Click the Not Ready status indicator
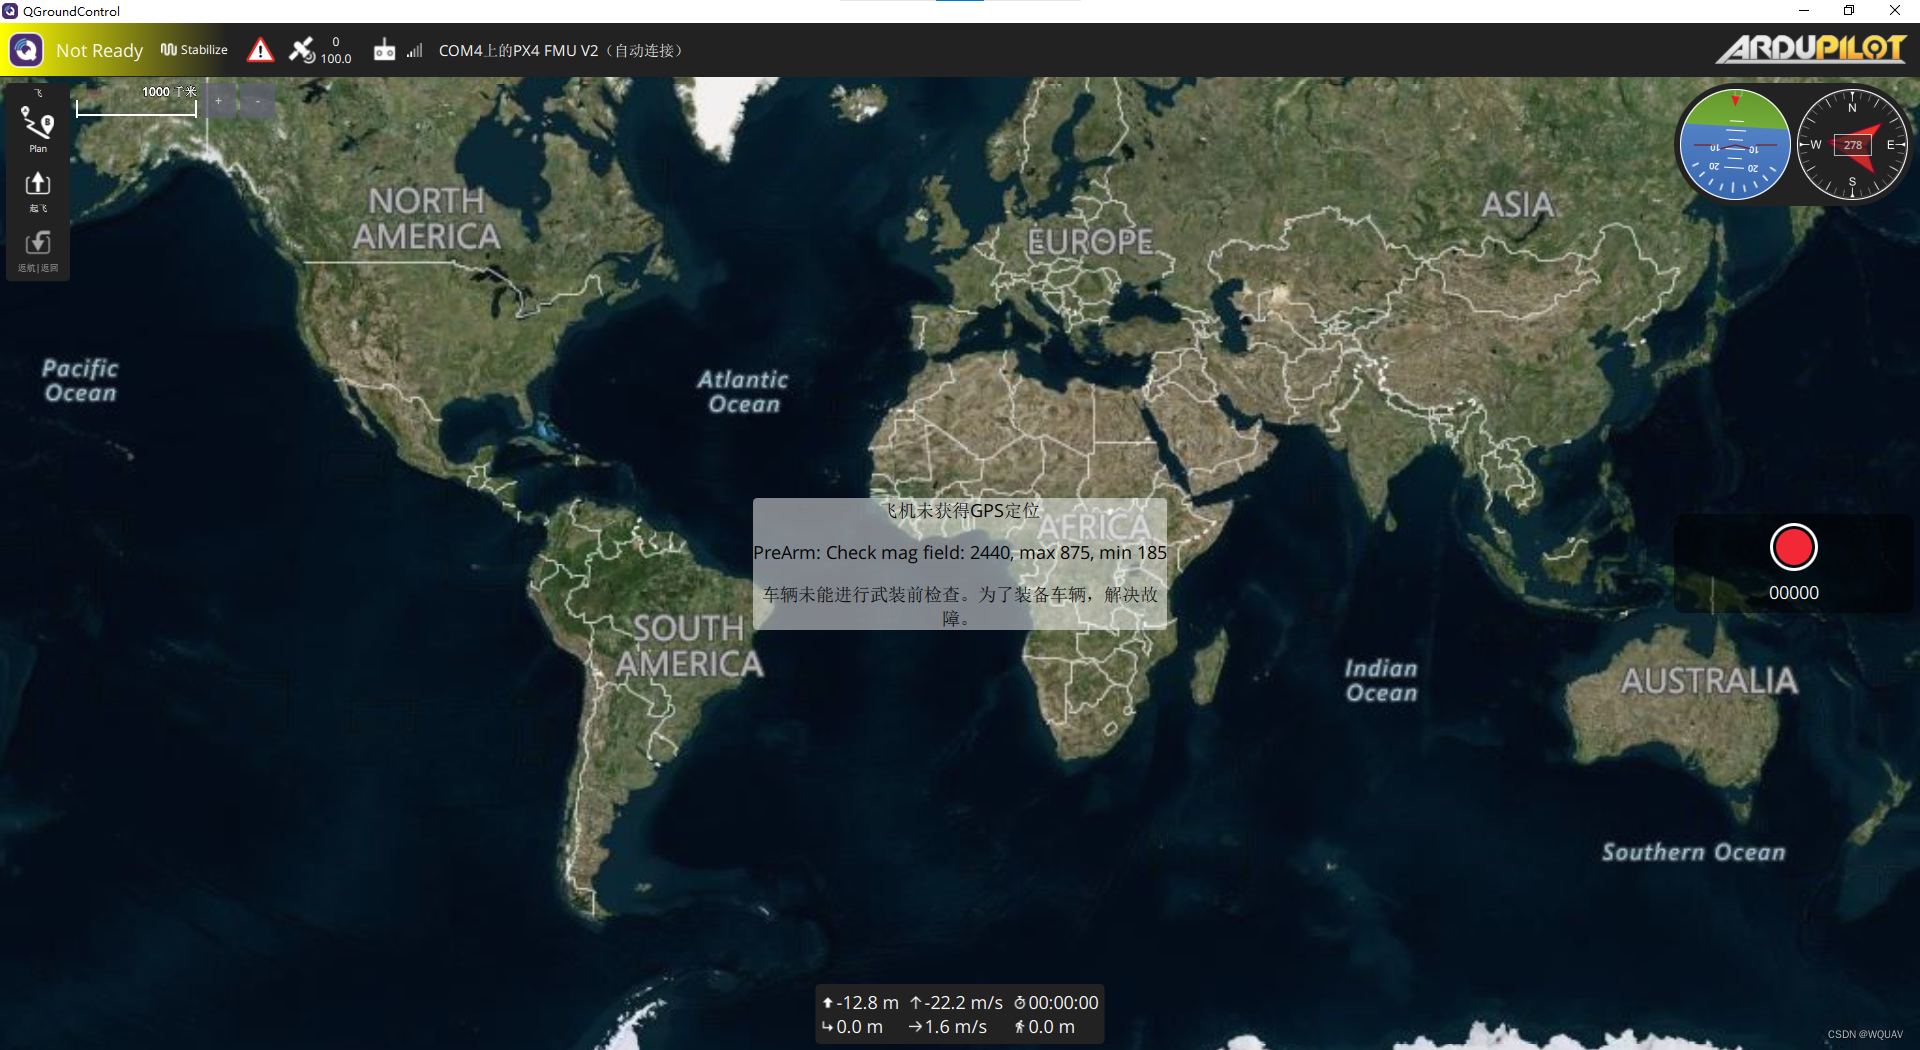This screenshot has height=1050, width=1920. click(99, 50)
